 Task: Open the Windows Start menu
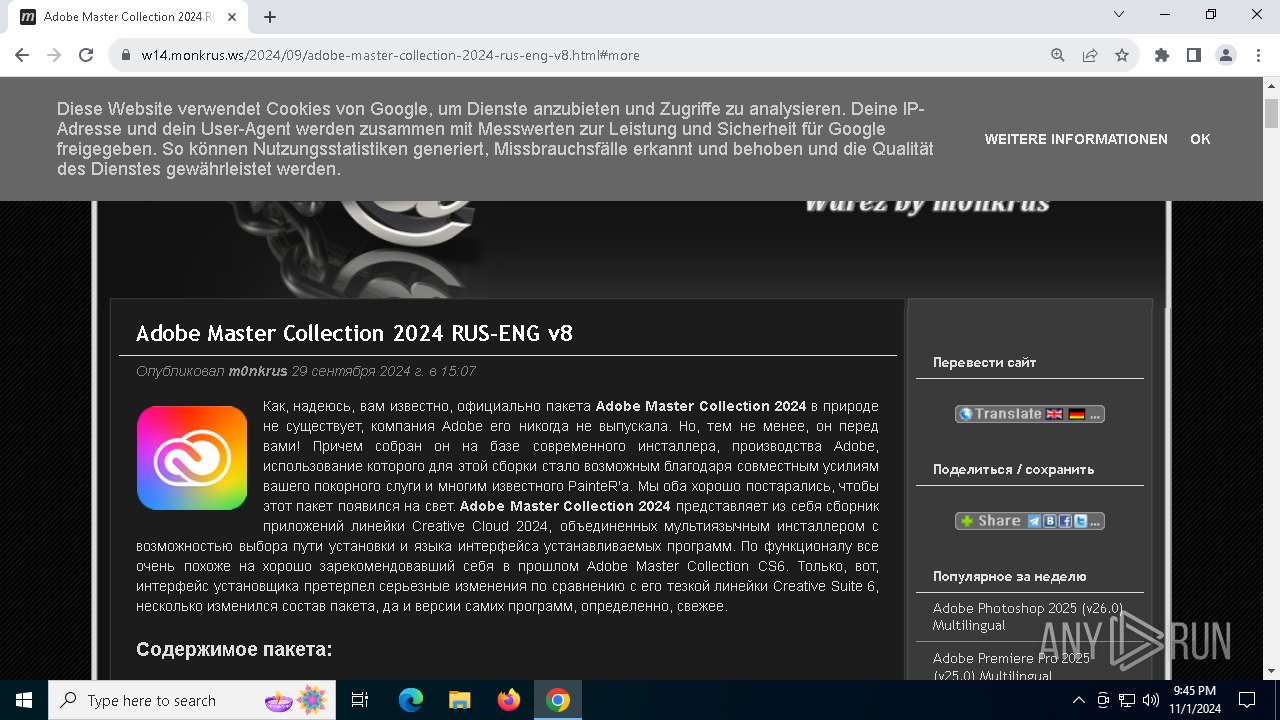click(24, 700)
